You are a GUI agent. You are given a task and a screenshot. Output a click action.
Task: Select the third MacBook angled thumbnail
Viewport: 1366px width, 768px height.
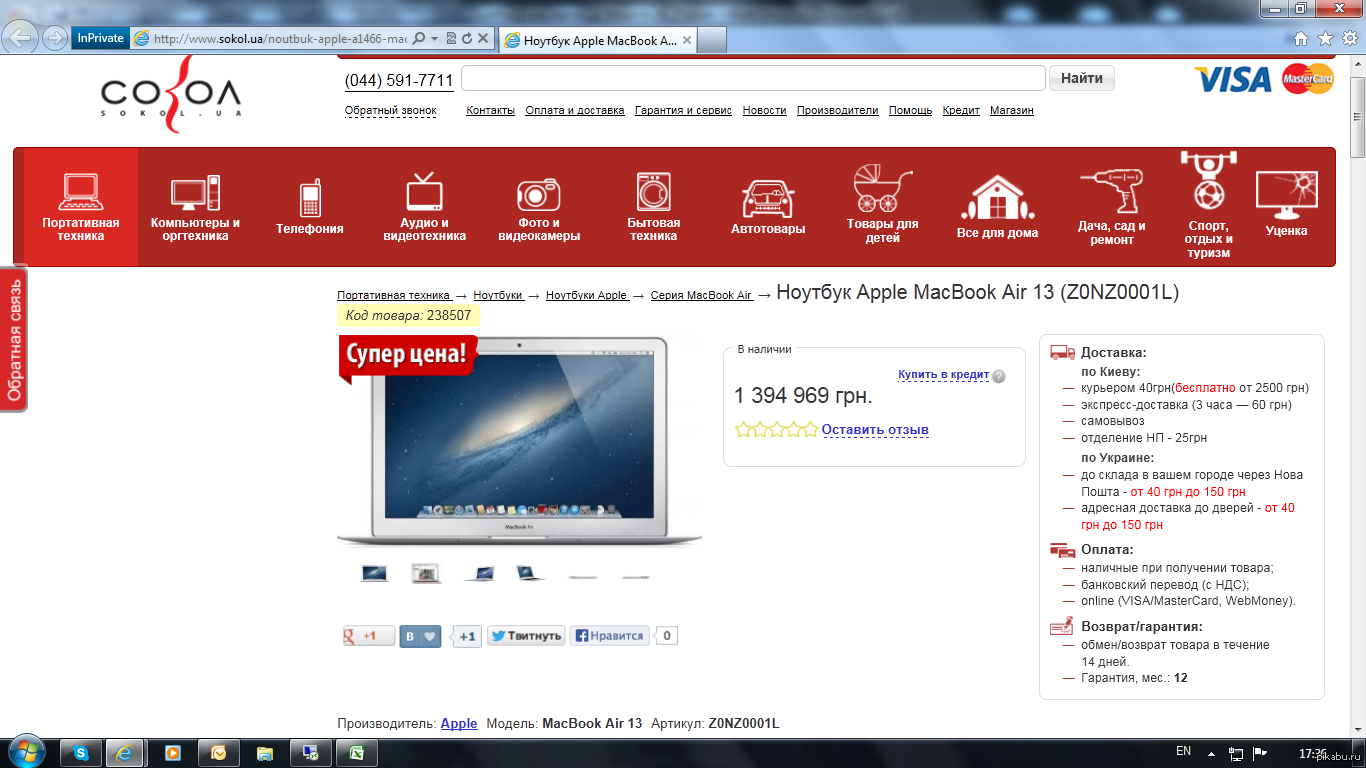point(479,573)
